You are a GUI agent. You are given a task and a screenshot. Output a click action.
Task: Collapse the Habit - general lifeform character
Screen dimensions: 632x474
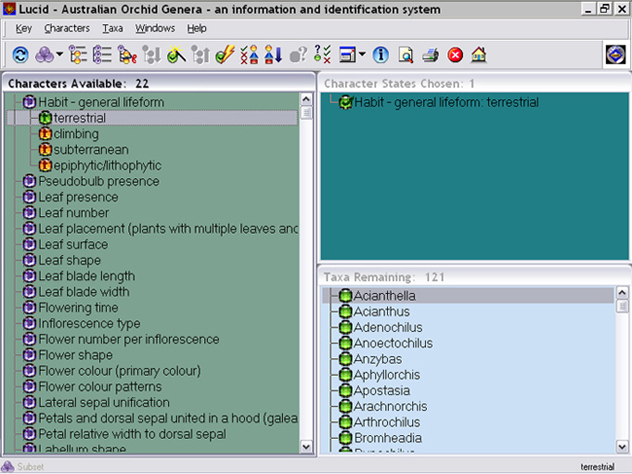click(29, 102)
